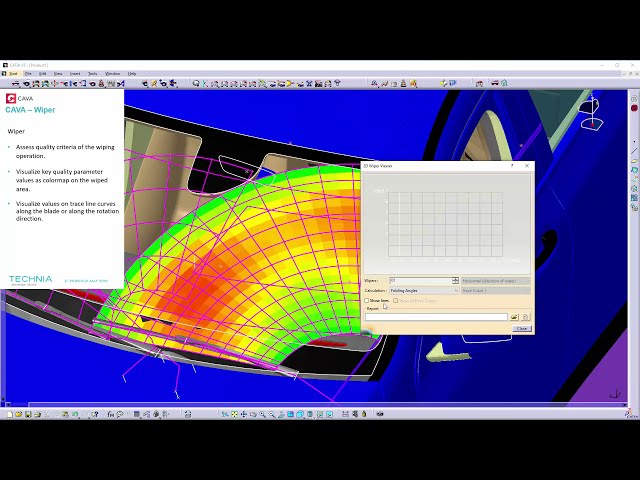This screenshot has width=640, height=480.
Task: Click the Create Multi-View icon
Action: click(291, 414)
